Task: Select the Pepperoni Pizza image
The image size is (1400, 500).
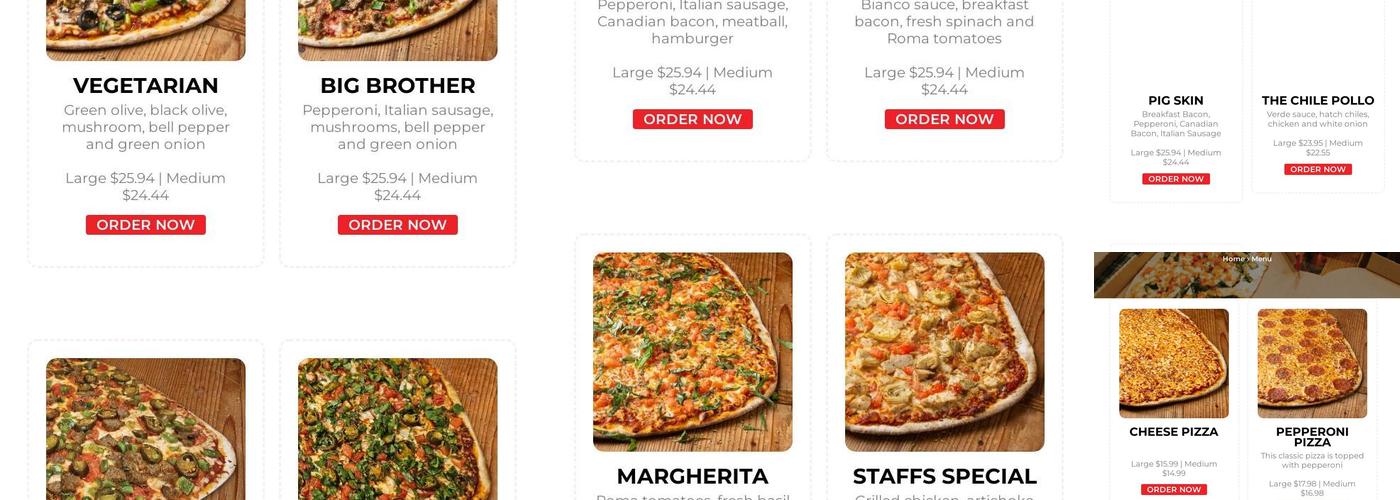Action: tap(1312, 363)
